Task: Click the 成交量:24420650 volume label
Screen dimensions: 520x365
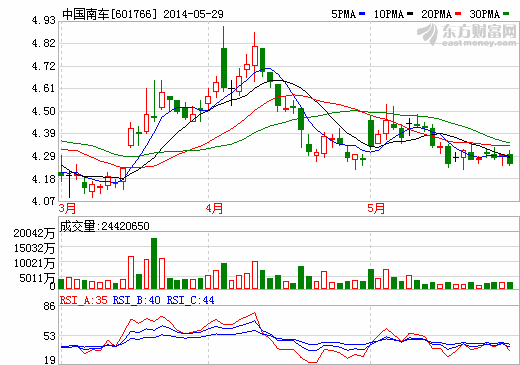Action: click(x=104, y=226)
